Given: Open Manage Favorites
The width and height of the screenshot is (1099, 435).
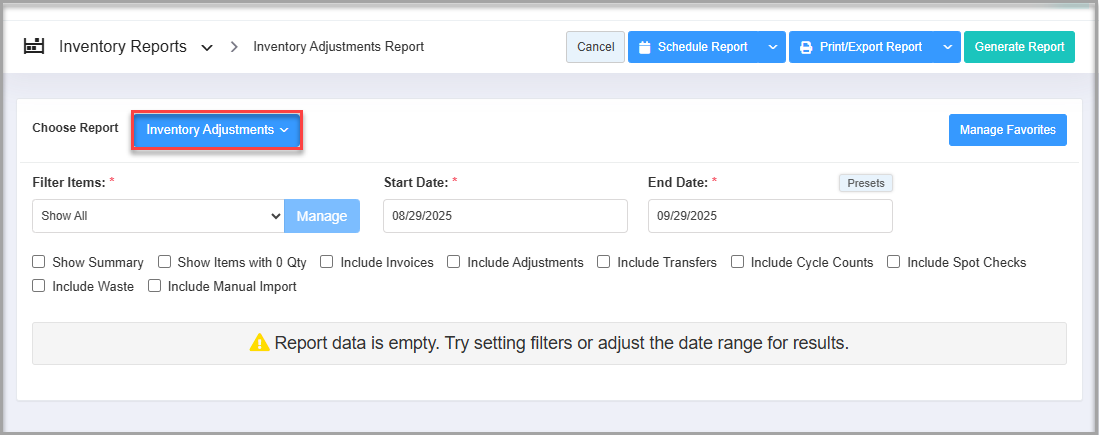Looking at the screenshot, I should click(x=1007, y=130).
